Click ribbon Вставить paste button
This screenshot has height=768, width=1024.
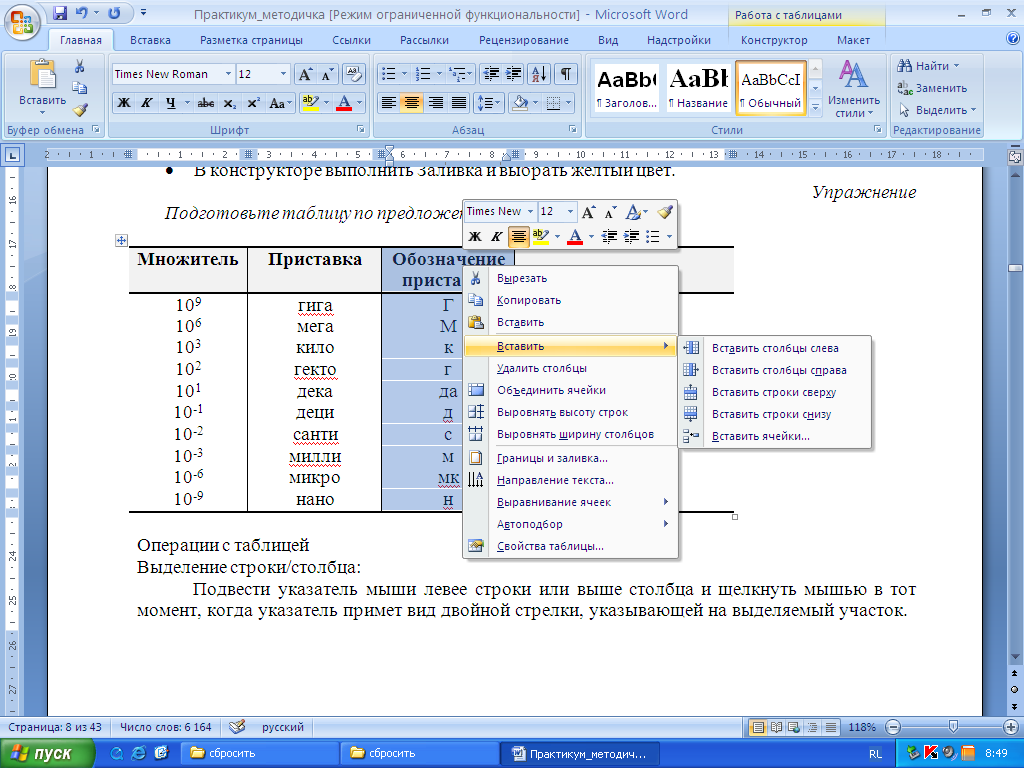click(42, 88)
